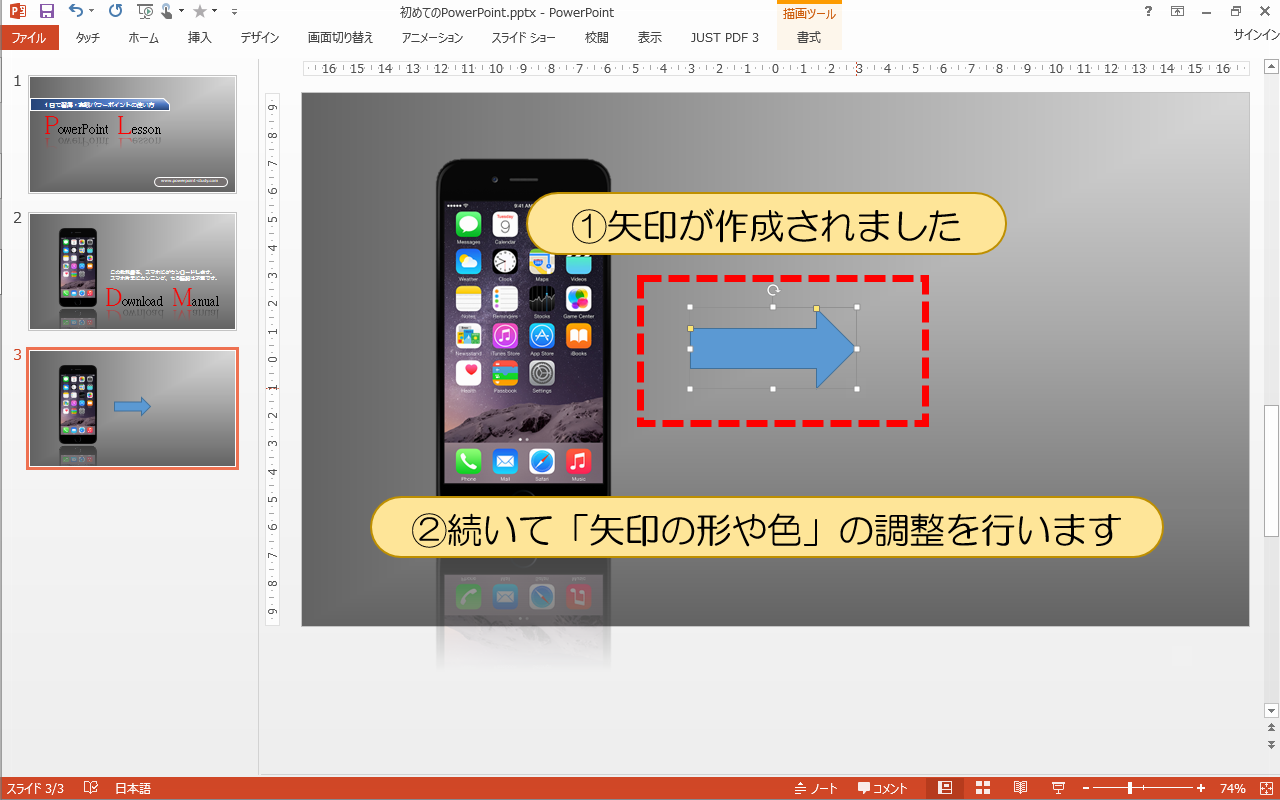
Task: Toggle the コメント comments pane button
Action: (882, 789)
